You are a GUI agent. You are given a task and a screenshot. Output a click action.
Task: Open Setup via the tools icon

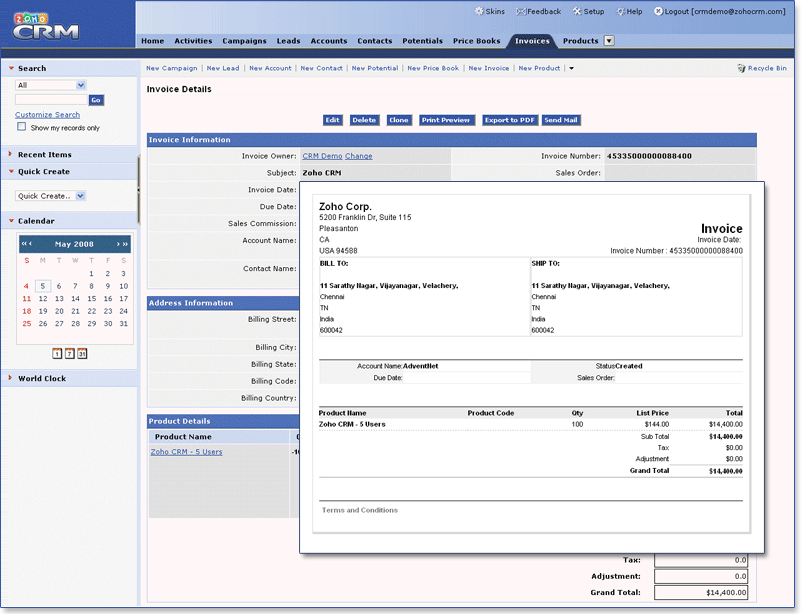[578, 12]
